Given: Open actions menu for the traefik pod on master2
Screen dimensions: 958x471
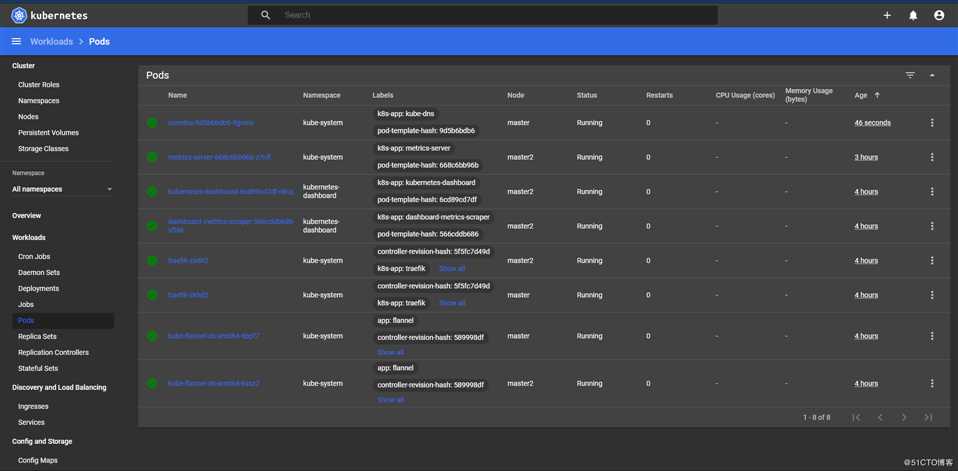Looking at the screenshot, I should tap(932, 260).
